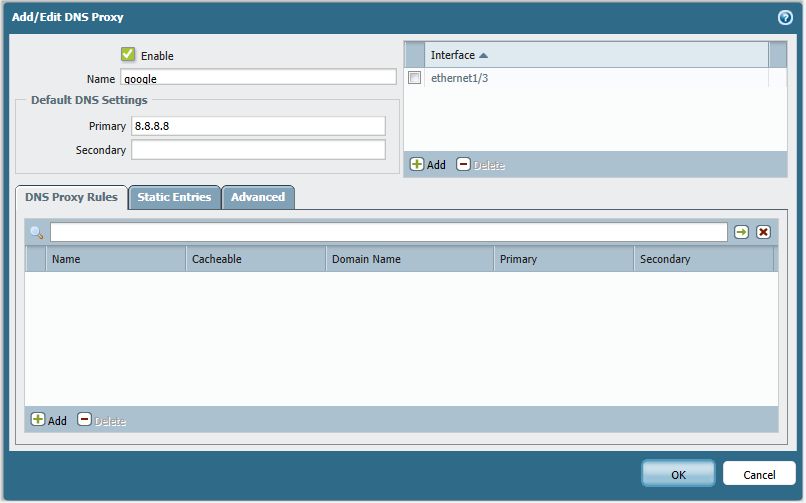The width and height of the screenshot is (806, 503).
Task: Click the rules filter search box
Action: coord(389,232)
